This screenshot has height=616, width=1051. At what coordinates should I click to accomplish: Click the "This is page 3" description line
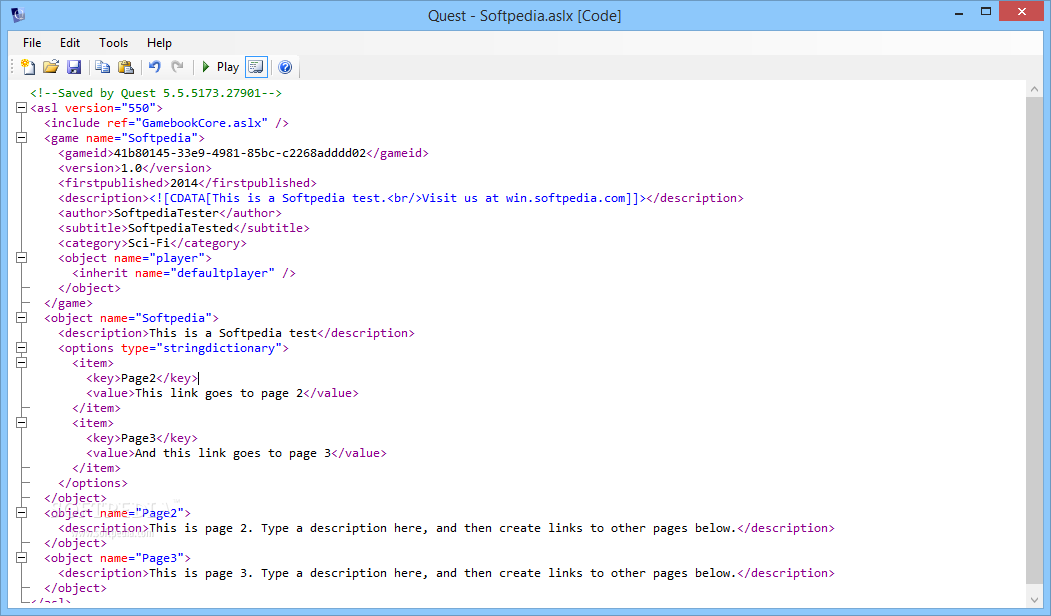[446, 573]
